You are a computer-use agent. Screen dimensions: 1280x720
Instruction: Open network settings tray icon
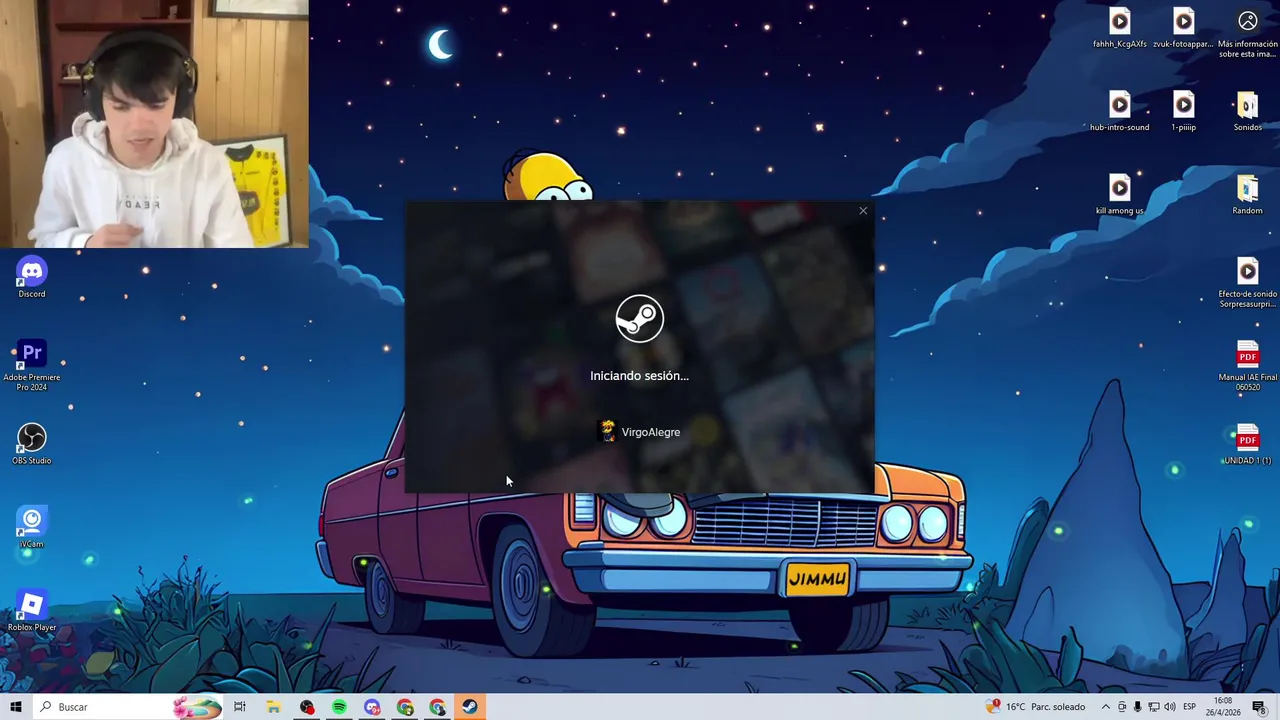click(1153, 707)
